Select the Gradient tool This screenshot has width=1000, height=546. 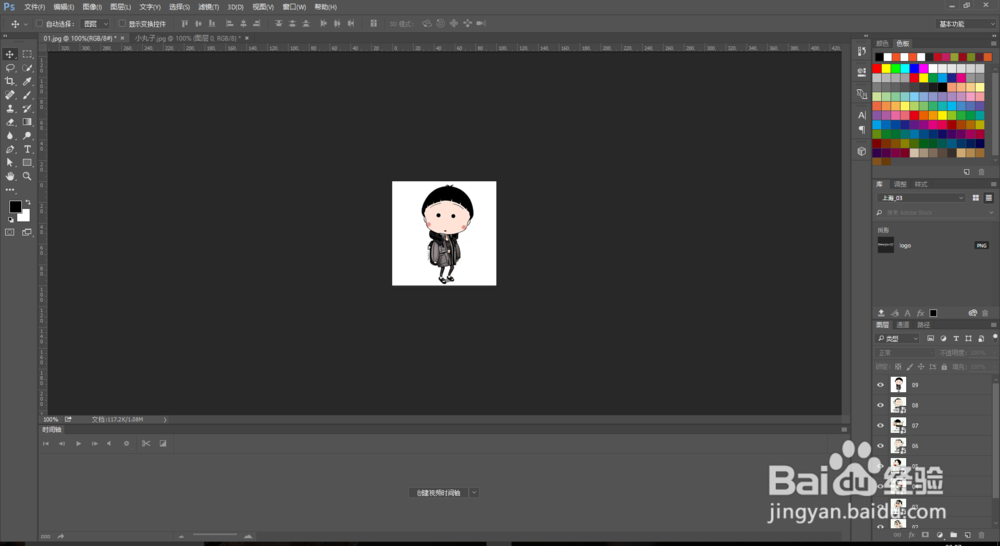pyautogui.click(x=27, y=122)
